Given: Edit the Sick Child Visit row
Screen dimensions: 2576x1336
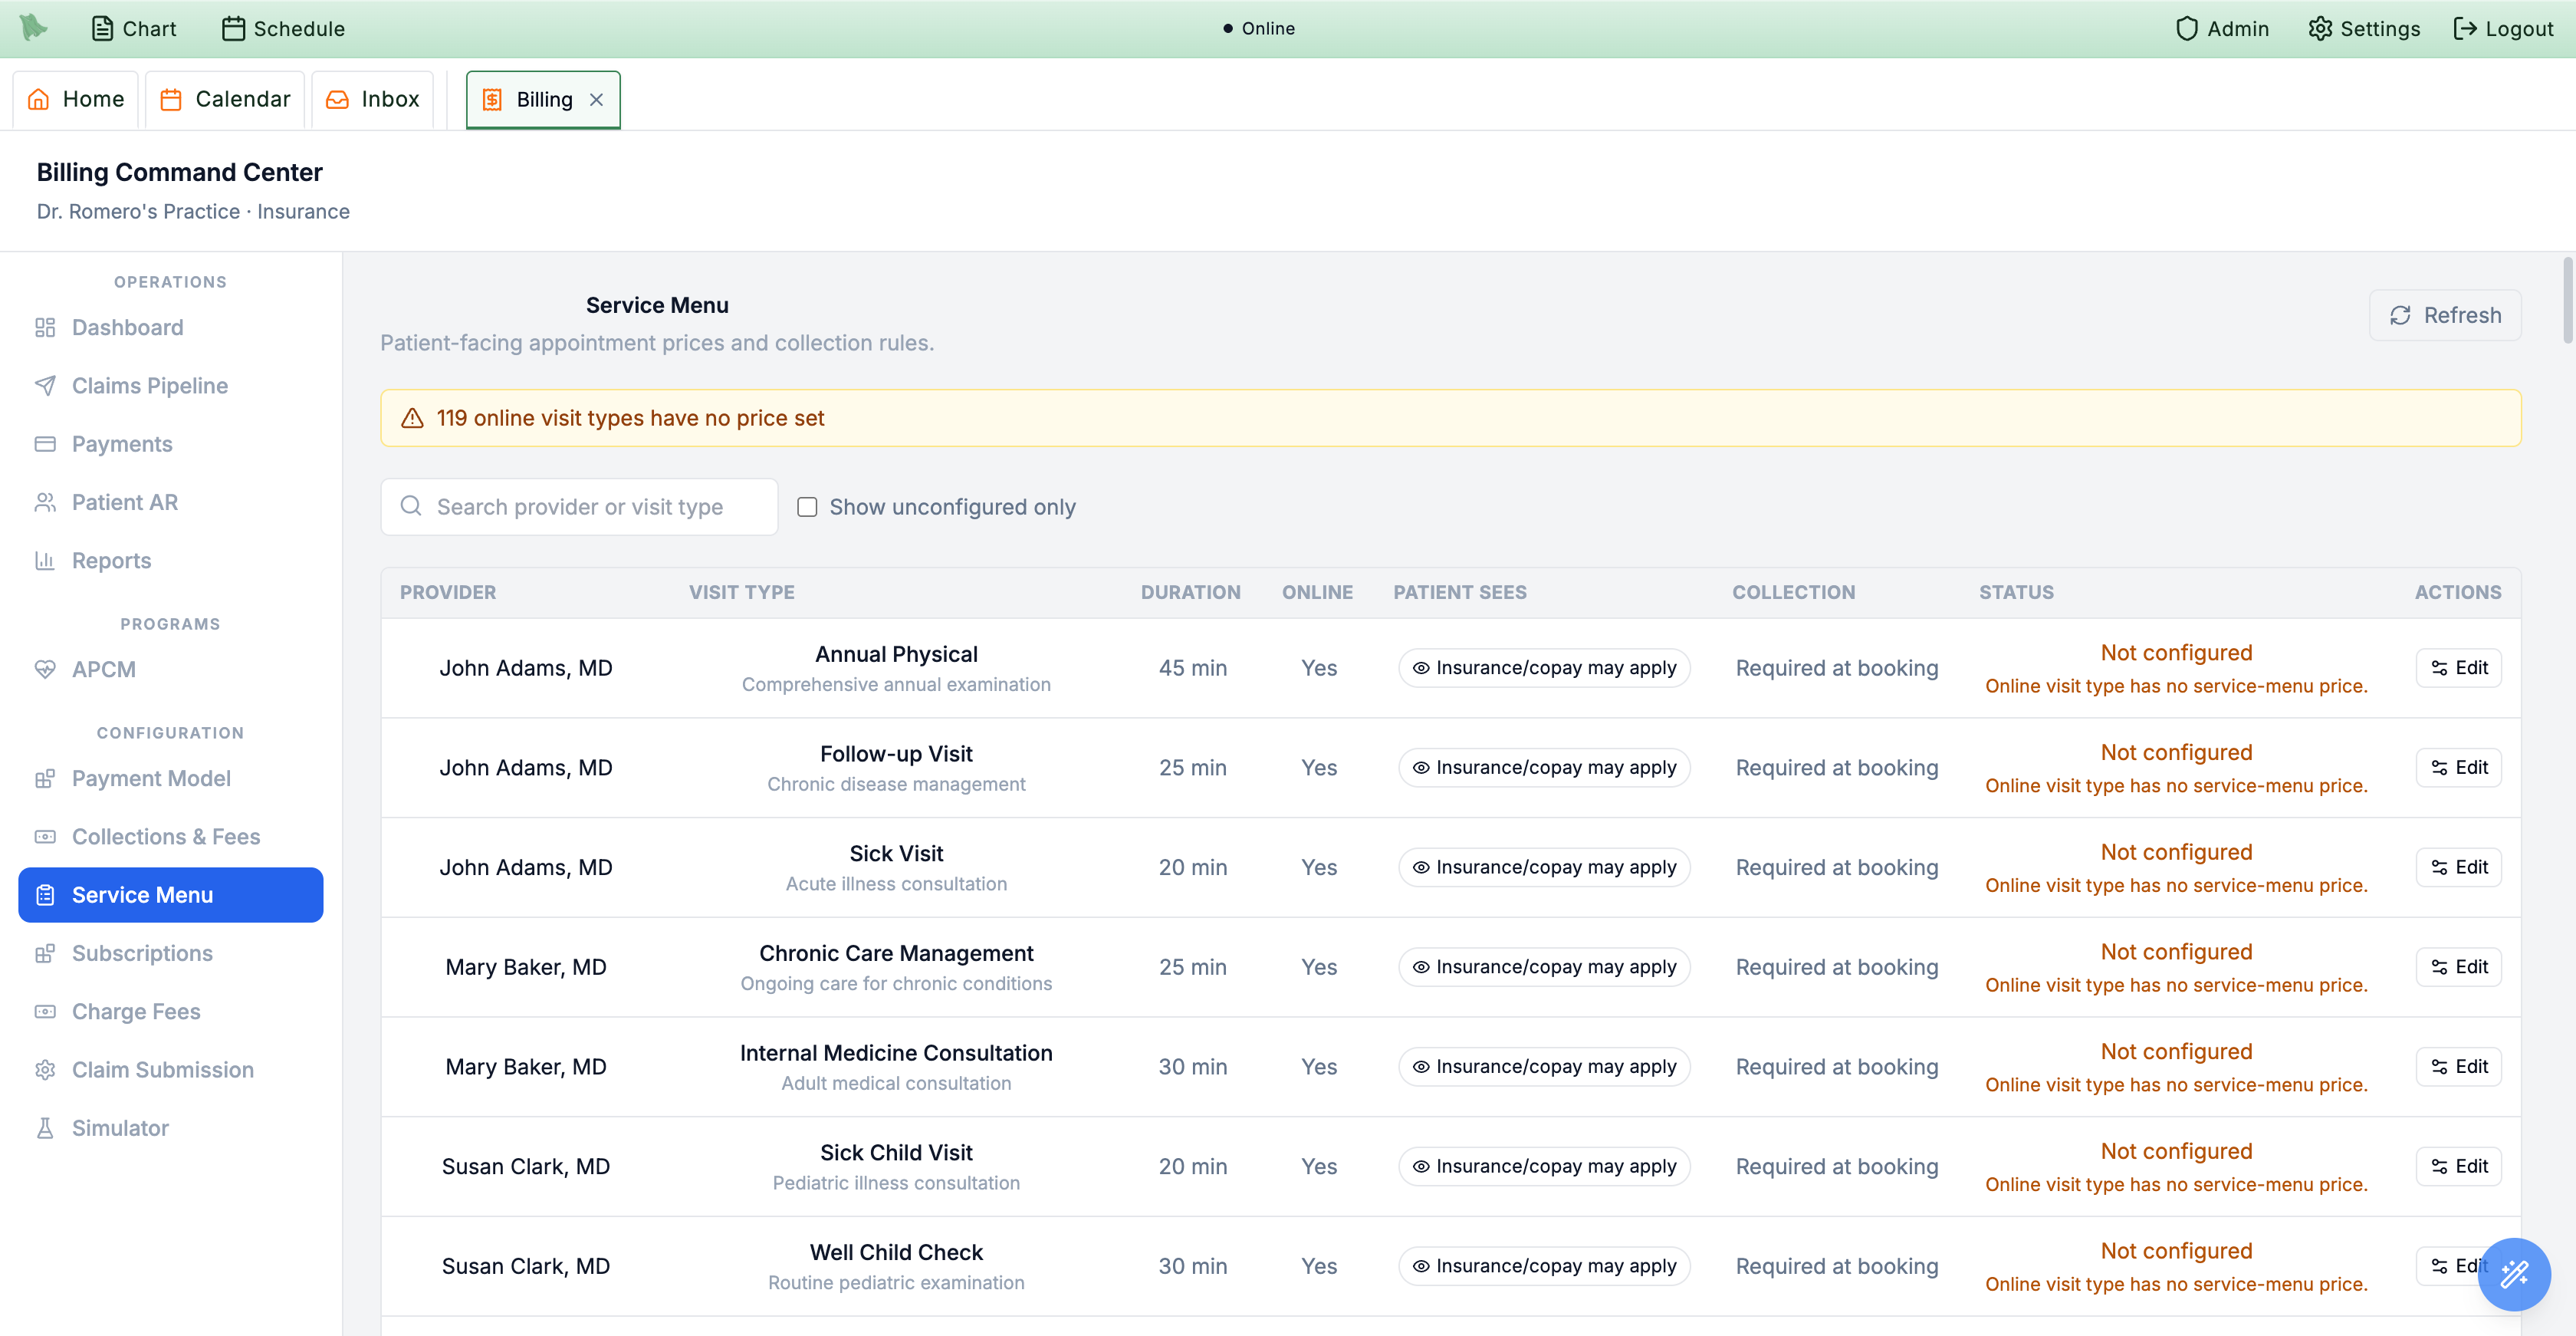Looking at the screenshot, I should (x=2458, y=1165).
